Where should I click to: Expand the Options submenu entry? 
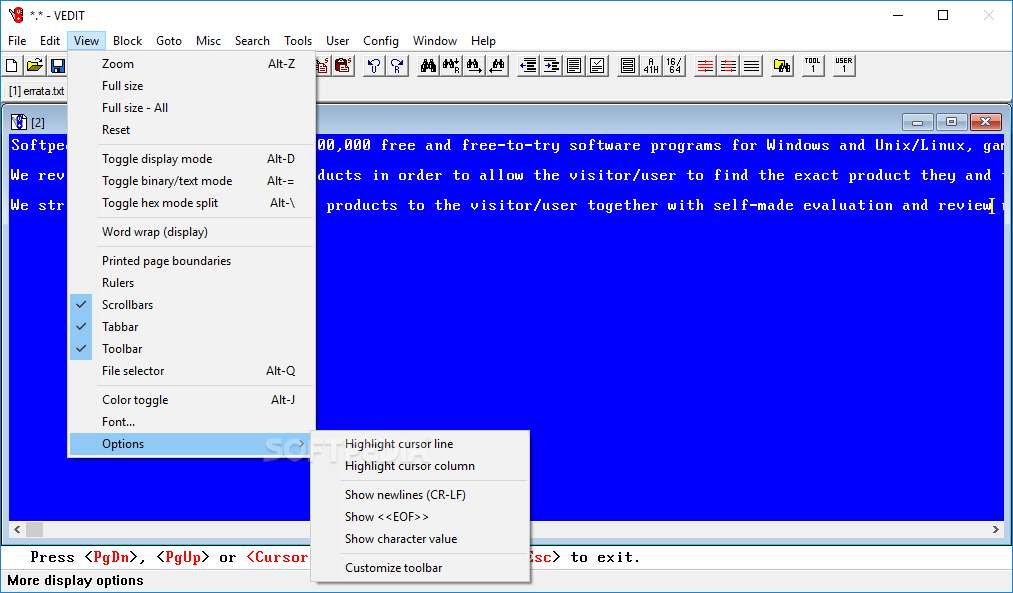coord(192,444)
